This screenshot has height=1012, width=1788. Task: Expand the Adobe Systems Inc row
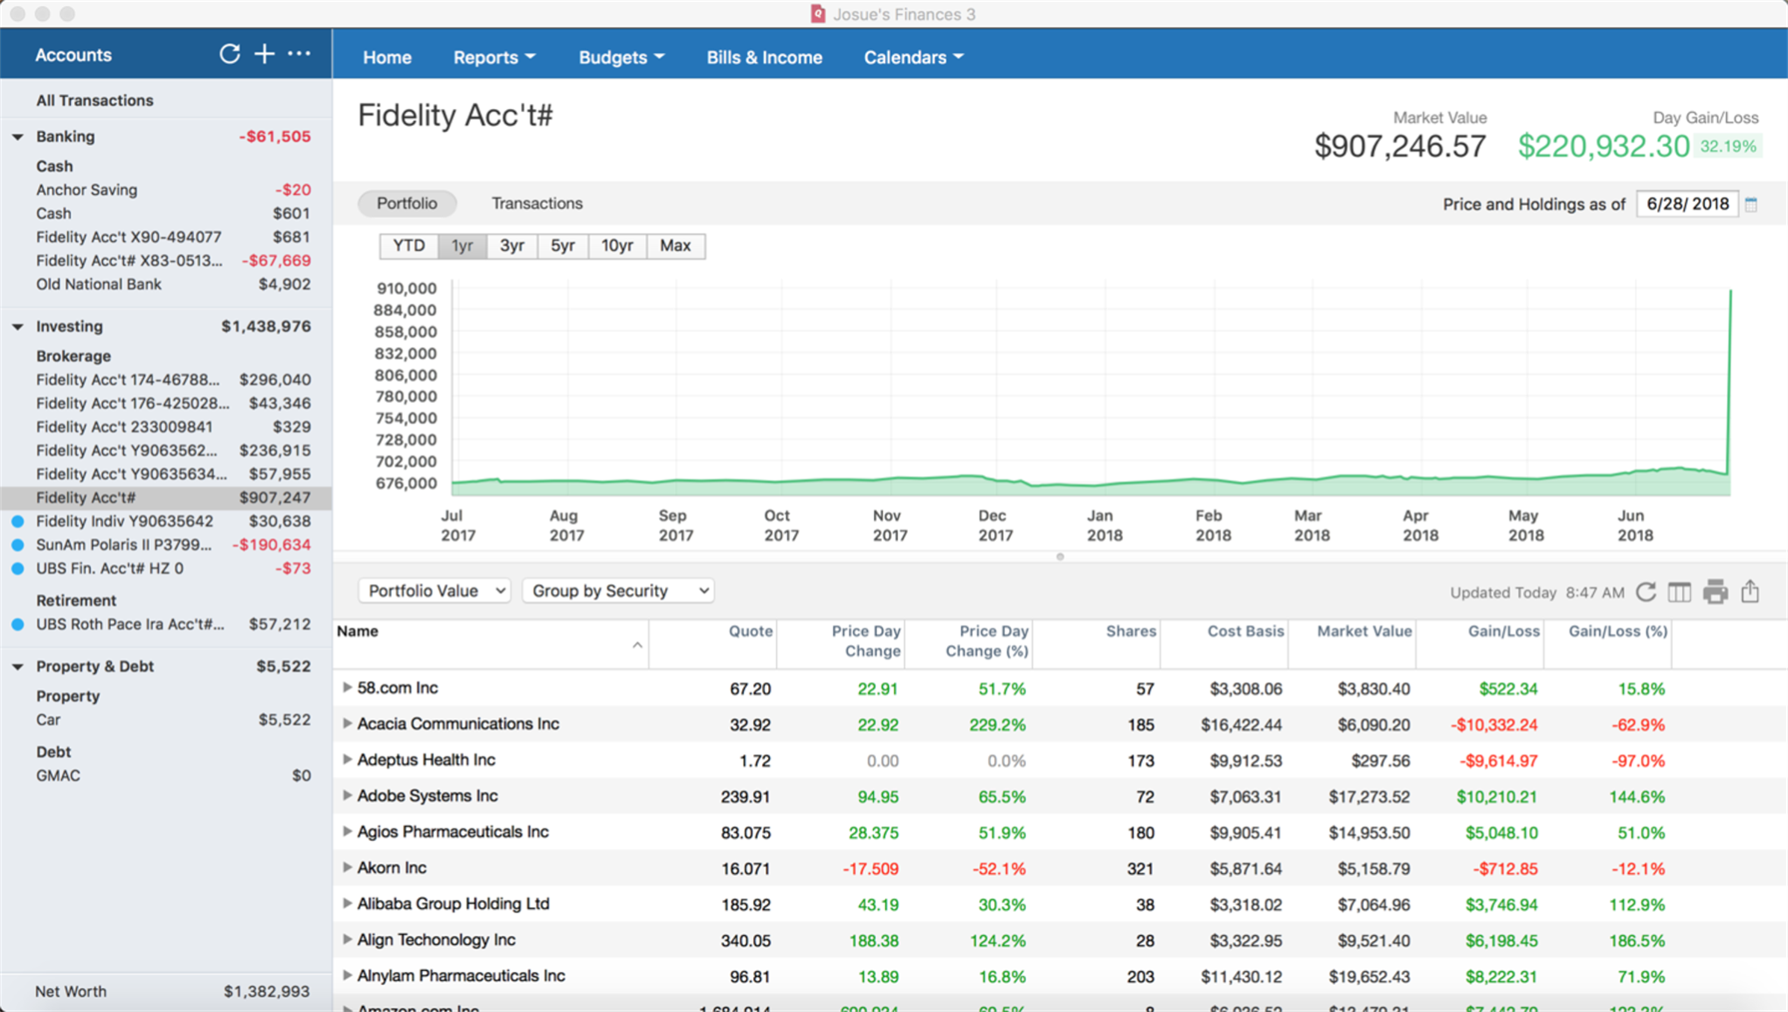pyautogui.click(x=347, y=796)
